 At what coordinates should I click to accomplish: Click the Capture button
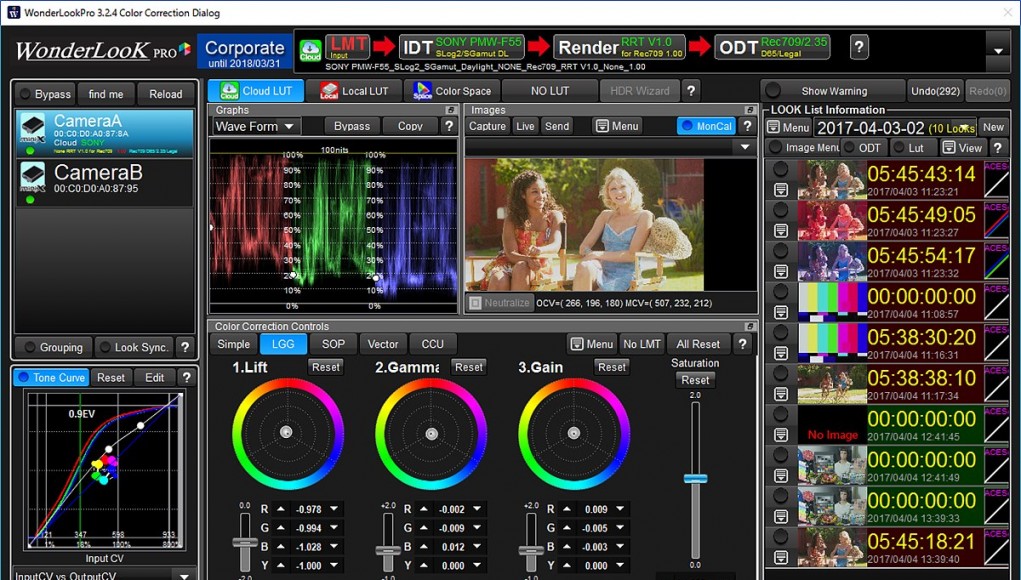(487, 126)
